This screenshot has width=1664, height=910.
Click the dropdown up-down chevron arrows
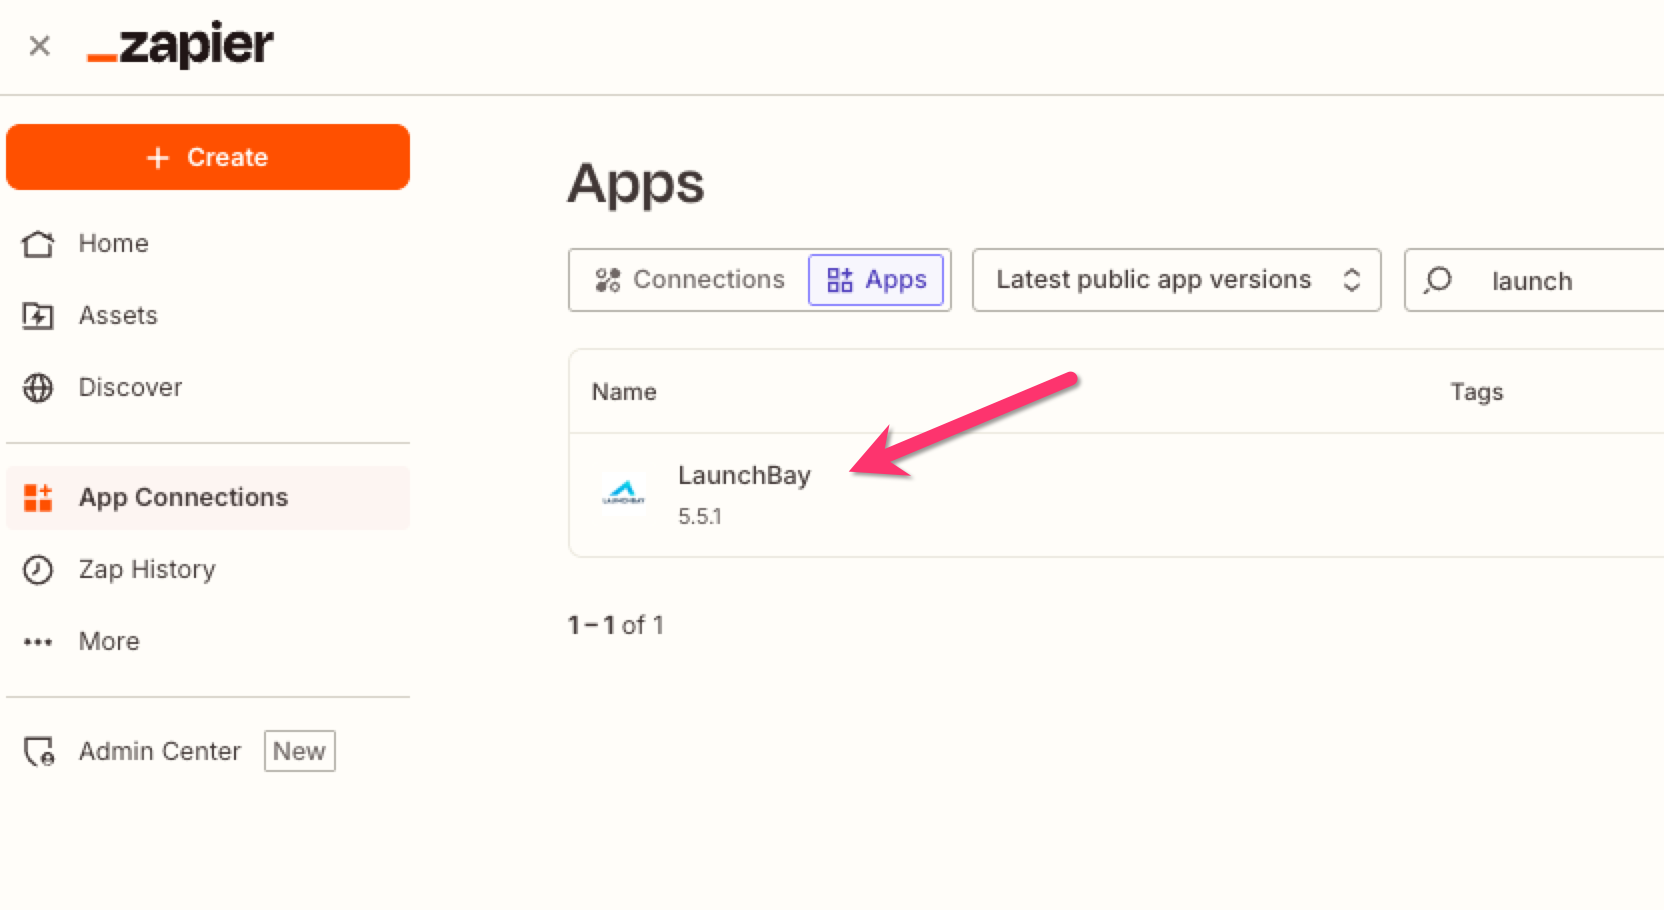pos(1352,280)
